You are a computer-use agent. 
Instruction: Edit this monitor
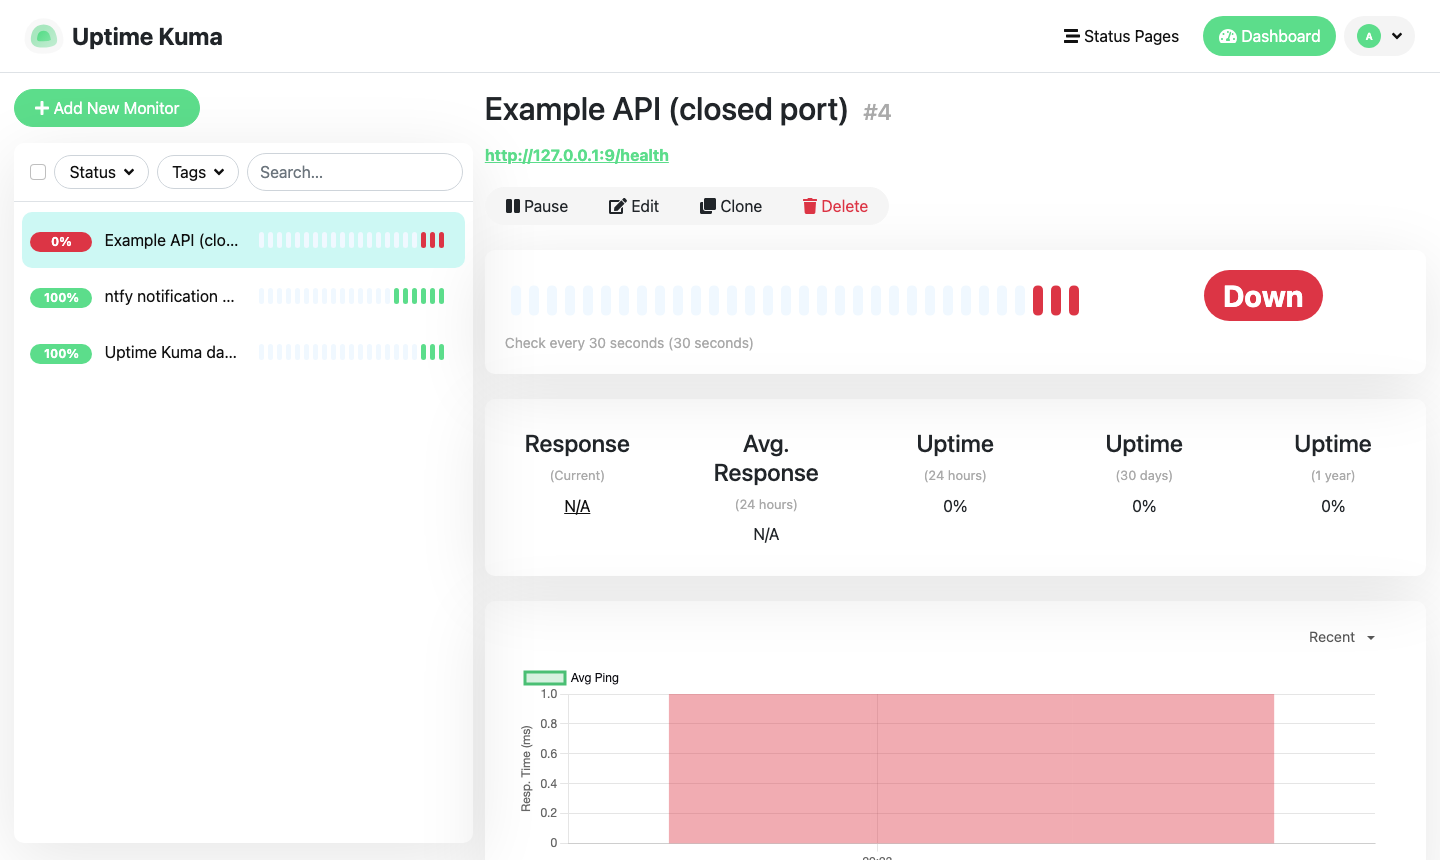click(634, 206)
